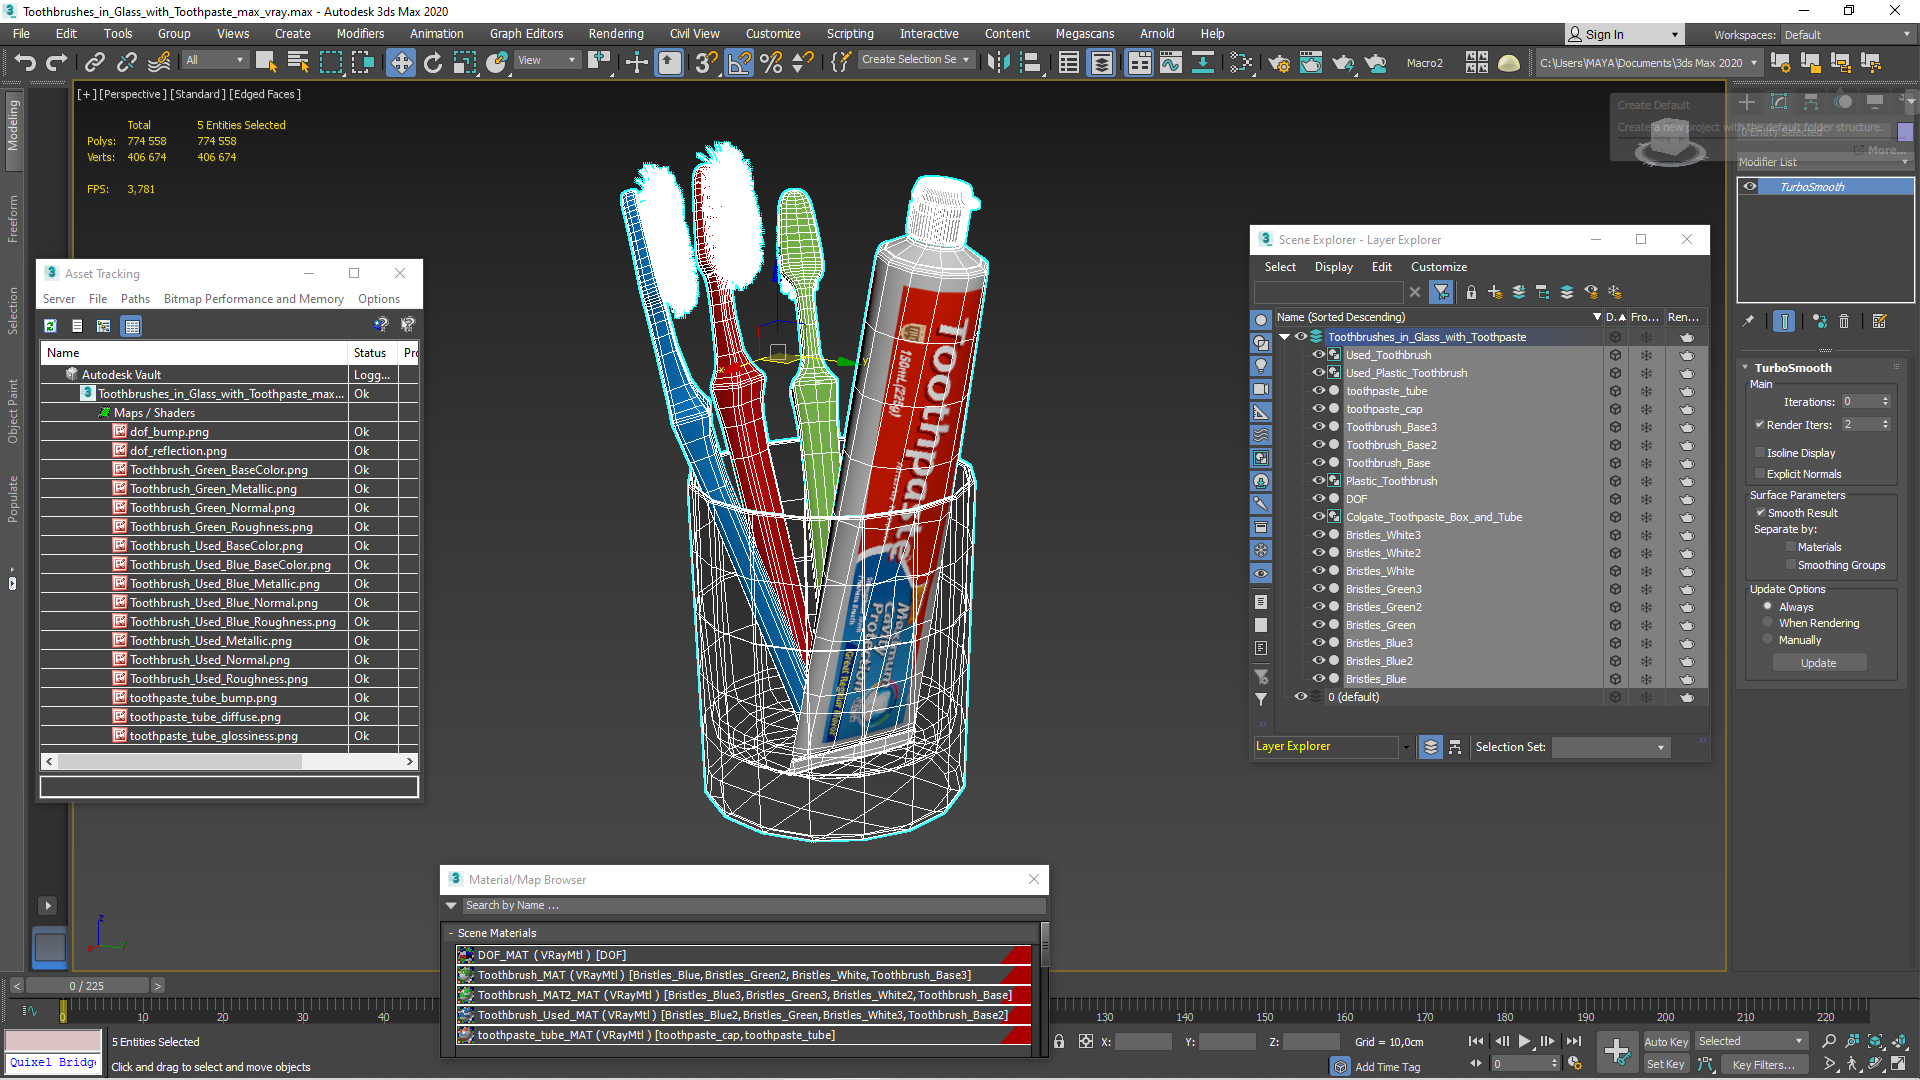Click the Undo arrow in main toolbar
The image size is (1920, 1080).
(25, 62)
